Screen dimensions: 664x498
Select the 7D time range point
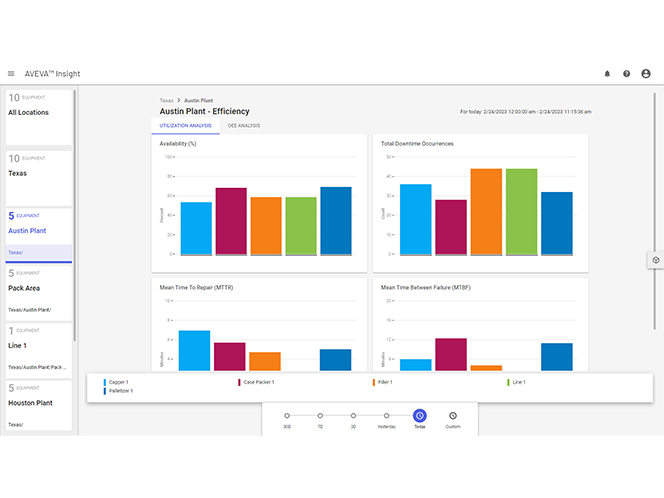coord(320,415)
